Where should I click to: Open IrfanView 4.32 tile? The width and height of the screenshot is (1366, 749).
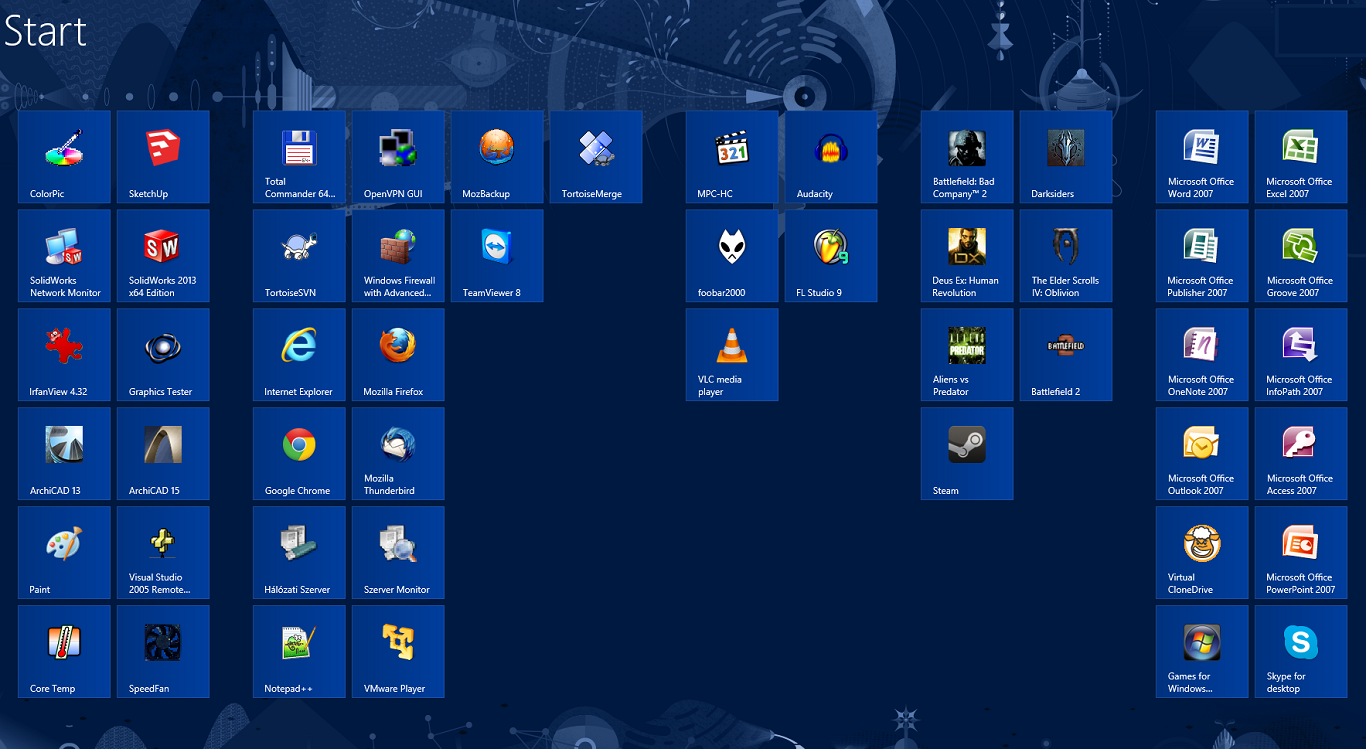pyautogui.click(x=64, y=355)
